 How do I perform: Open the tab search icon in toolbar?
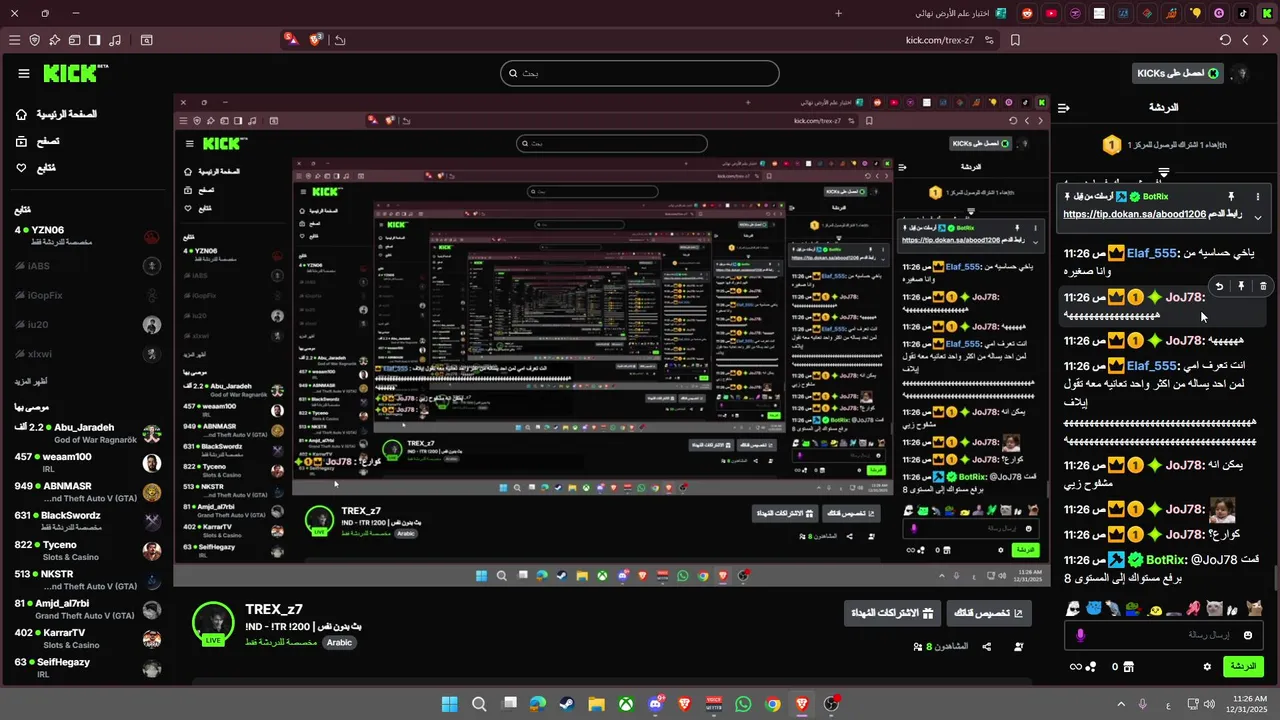147,40
